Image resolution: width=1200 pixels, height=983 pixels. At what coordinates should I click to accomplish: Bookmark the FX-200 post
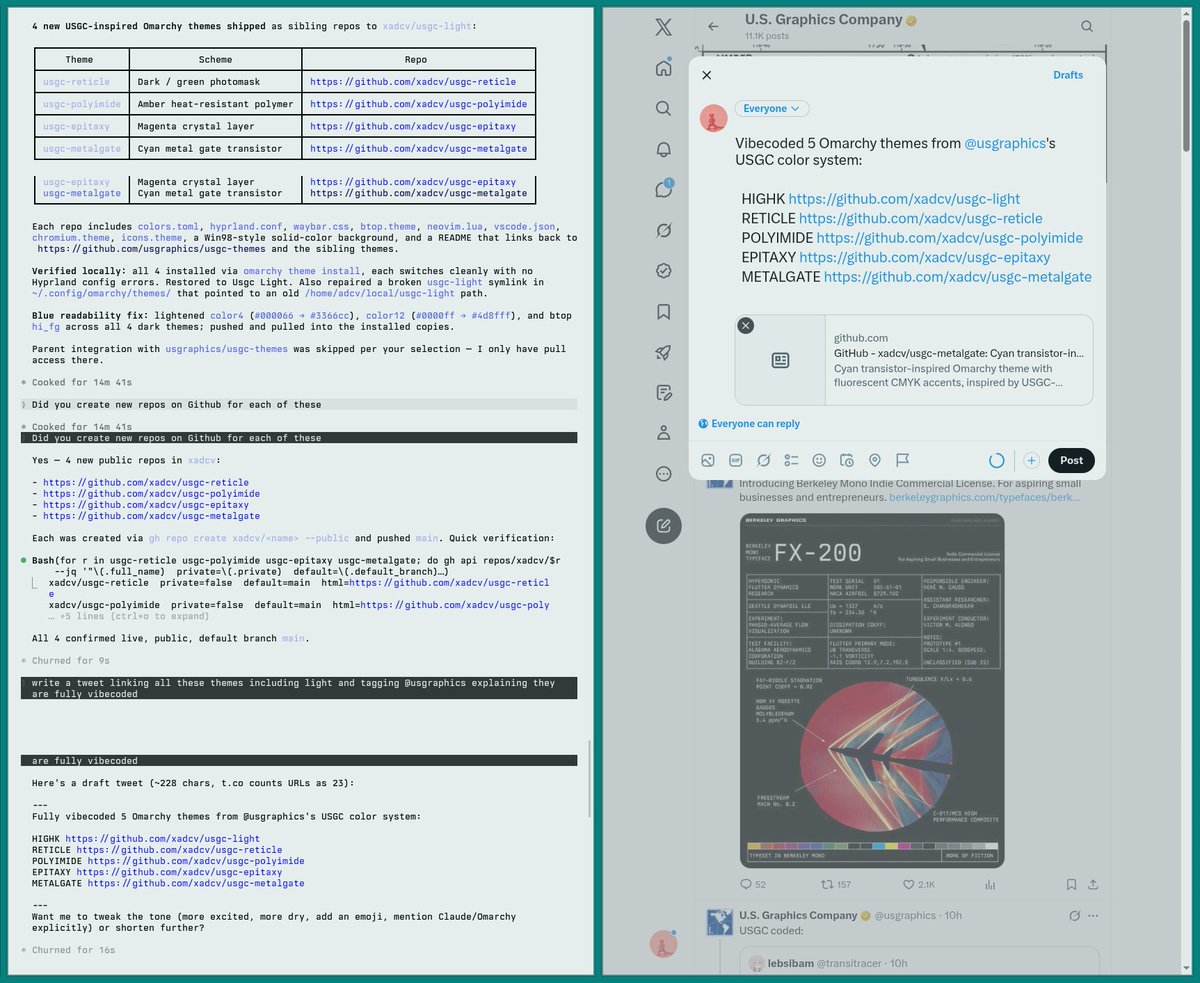tap(1071, 885)
